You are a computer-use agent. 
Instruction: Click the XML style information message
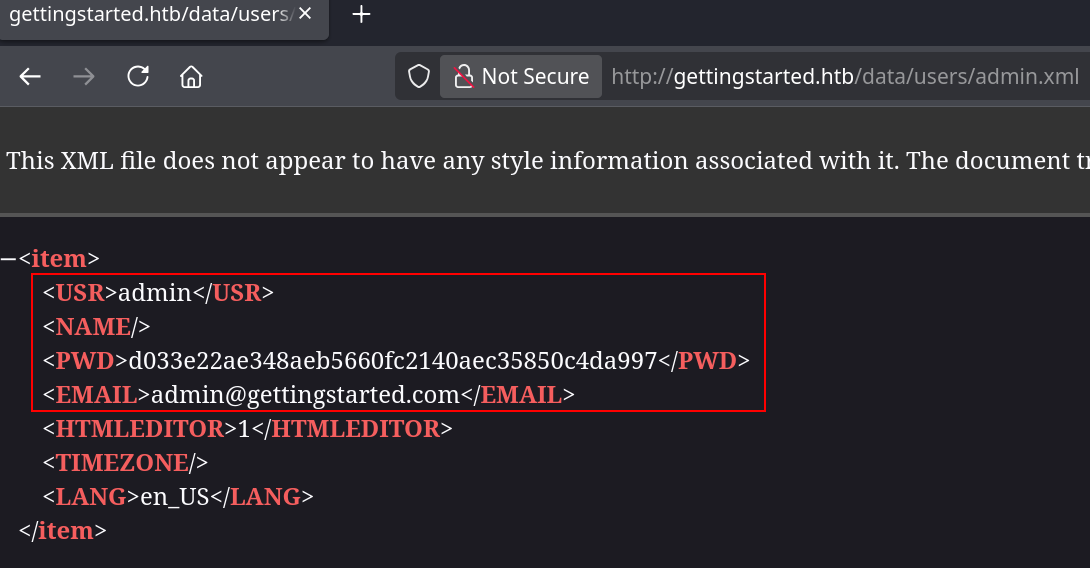[540, 161]
